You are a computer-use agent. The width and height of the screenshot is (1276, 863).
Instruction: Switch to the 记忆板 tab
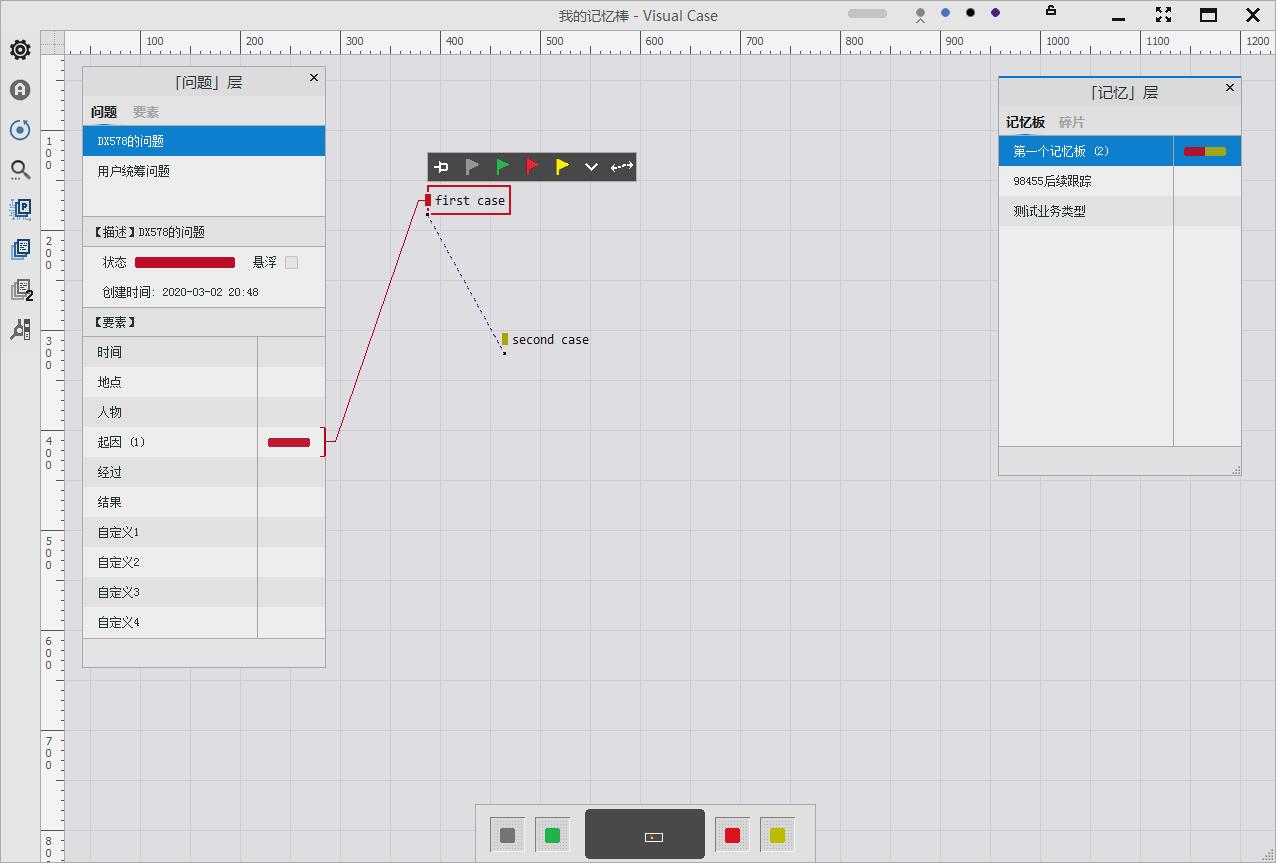(x=1025, y=122)
